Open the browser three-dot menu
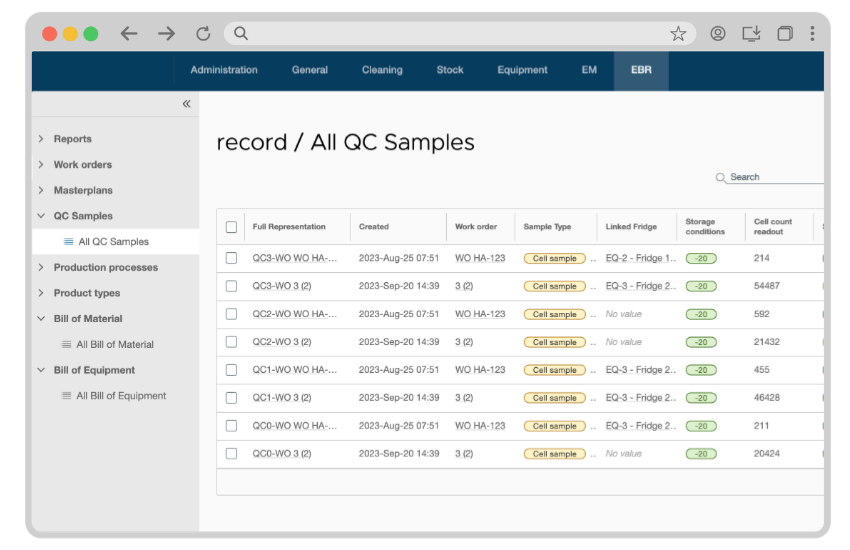 pos(813,33)
